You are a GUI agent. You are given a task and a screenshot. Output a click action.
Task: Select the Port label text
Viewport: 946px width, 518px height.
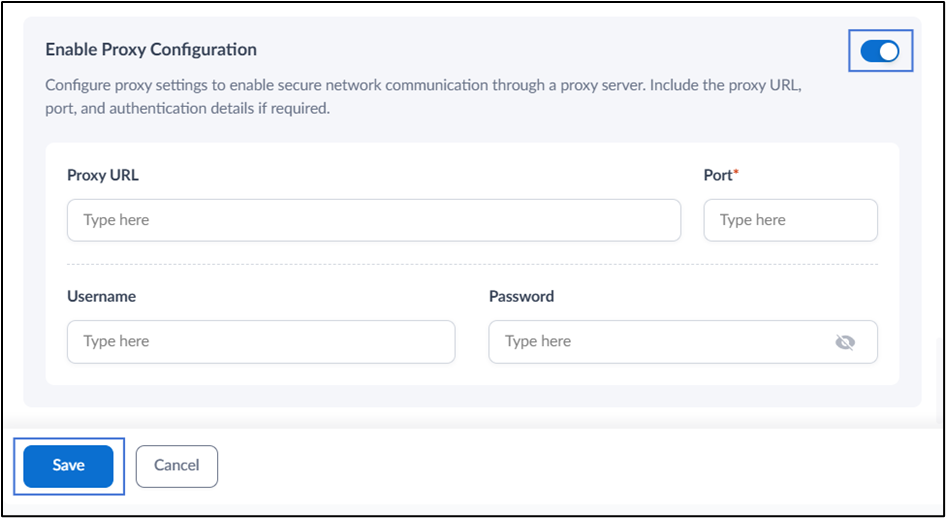click(718, 175)
